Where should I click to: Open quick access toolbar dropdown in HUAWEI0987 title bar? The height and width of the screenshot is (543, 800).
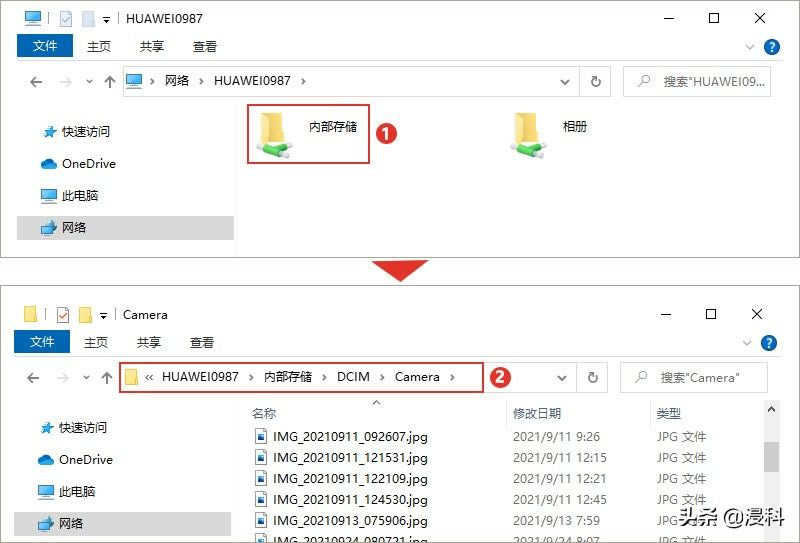click(106, 20)
